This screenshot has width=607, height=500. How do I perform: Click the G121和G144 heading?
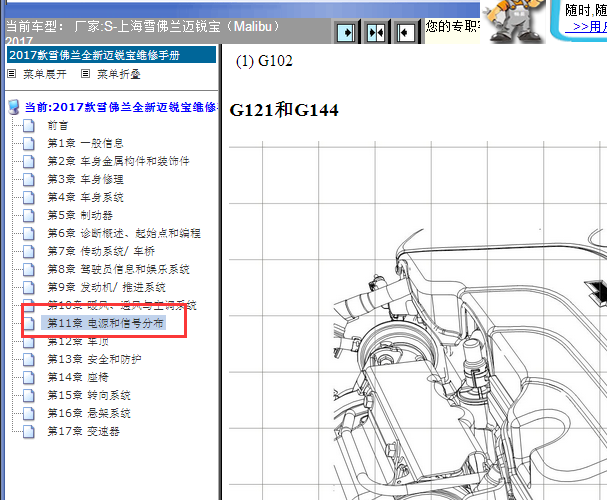284,110
